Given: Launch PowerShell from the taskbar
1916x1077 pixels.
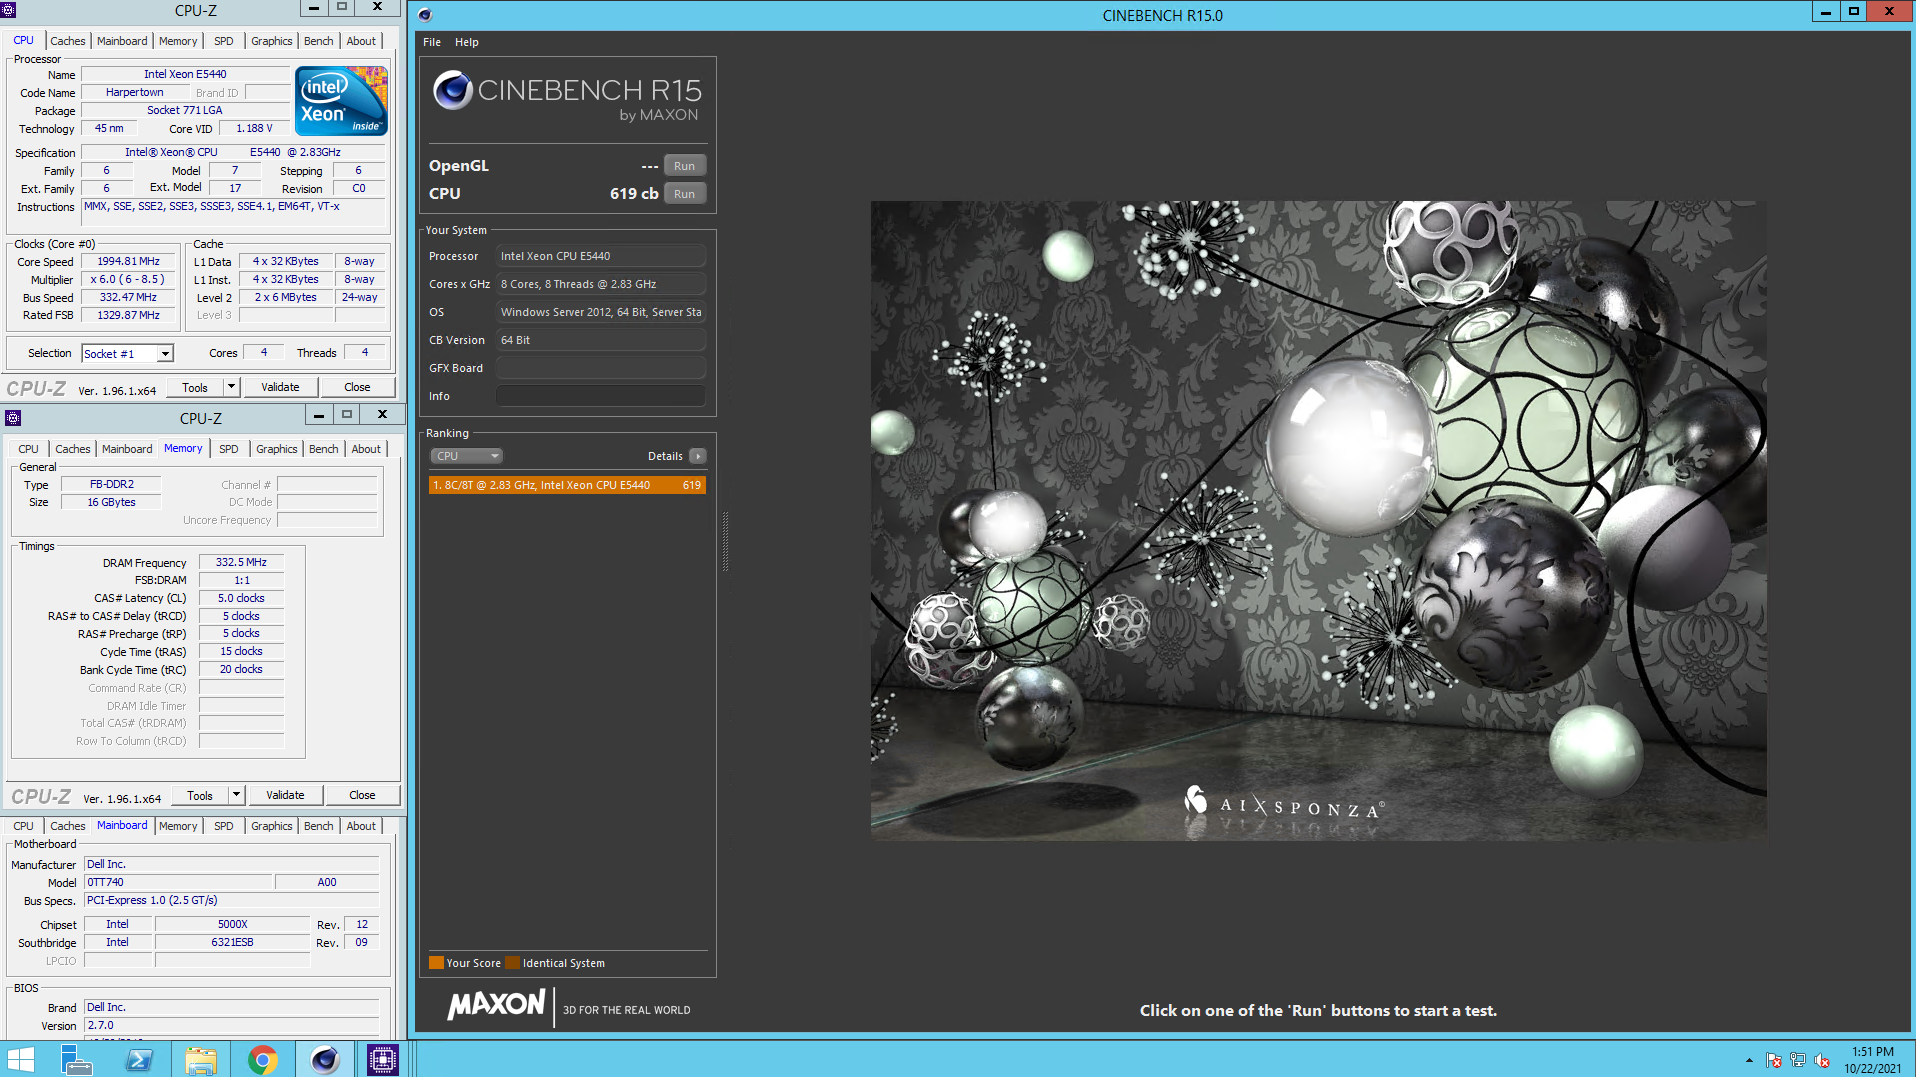Looking at the screenshot, I should pos(139,1059).
